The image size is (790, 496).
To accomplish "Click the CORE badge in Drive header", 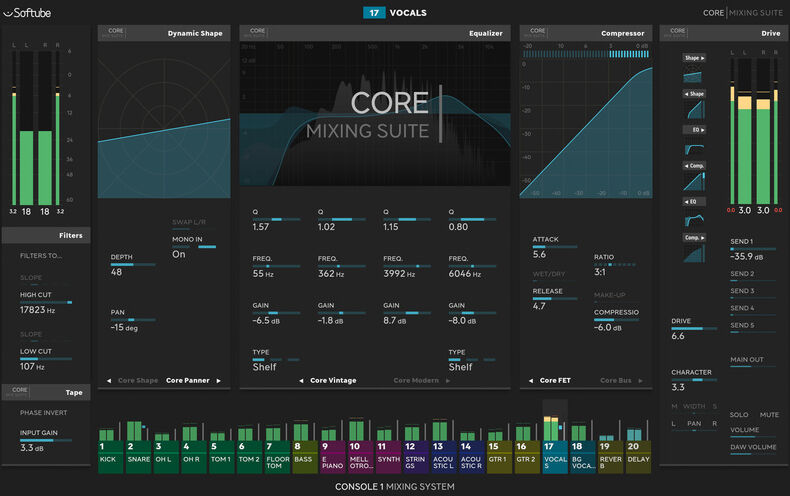I will coord(677,33).
